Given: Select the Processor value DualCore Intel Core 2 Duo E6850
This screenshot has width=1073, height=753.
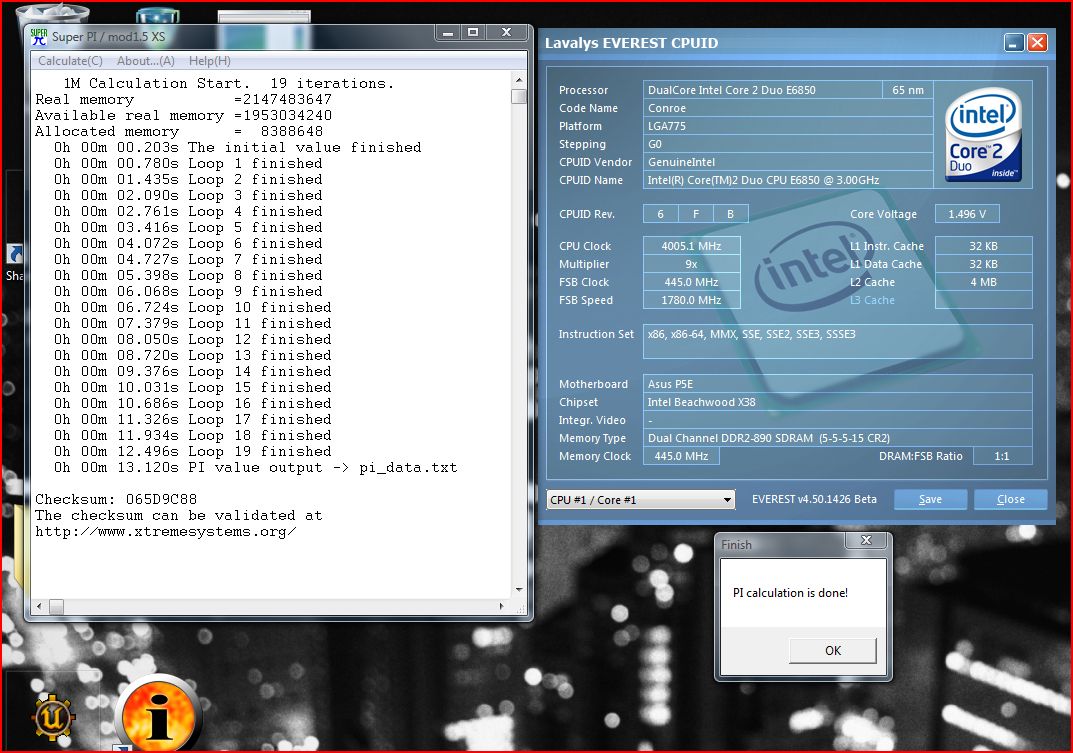Looking at the screenshot, I should (x=762, y=90).
